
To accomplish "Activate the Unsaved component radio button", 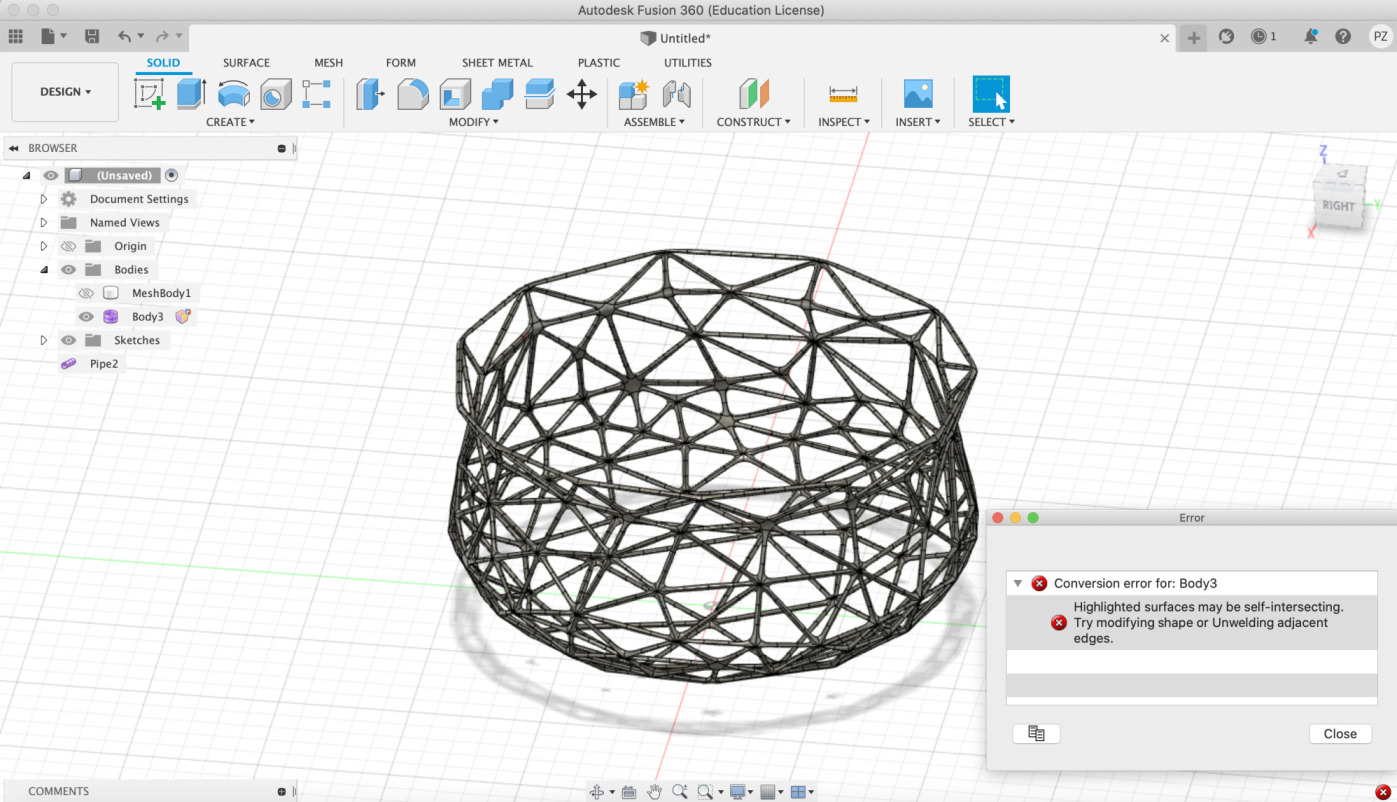I will coord(171,175).
